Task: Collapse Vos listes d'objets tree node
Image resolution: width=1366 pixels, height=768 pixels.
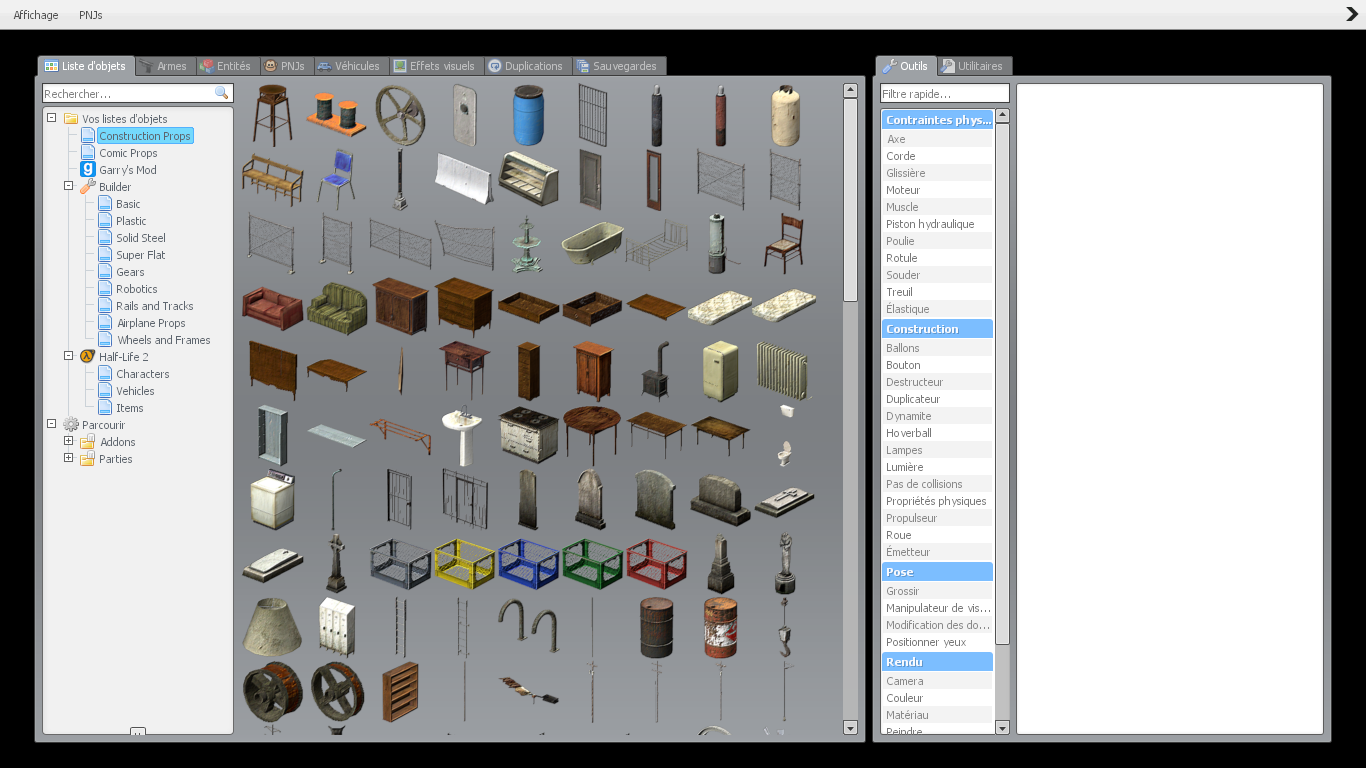Action: tap(52, 118)
